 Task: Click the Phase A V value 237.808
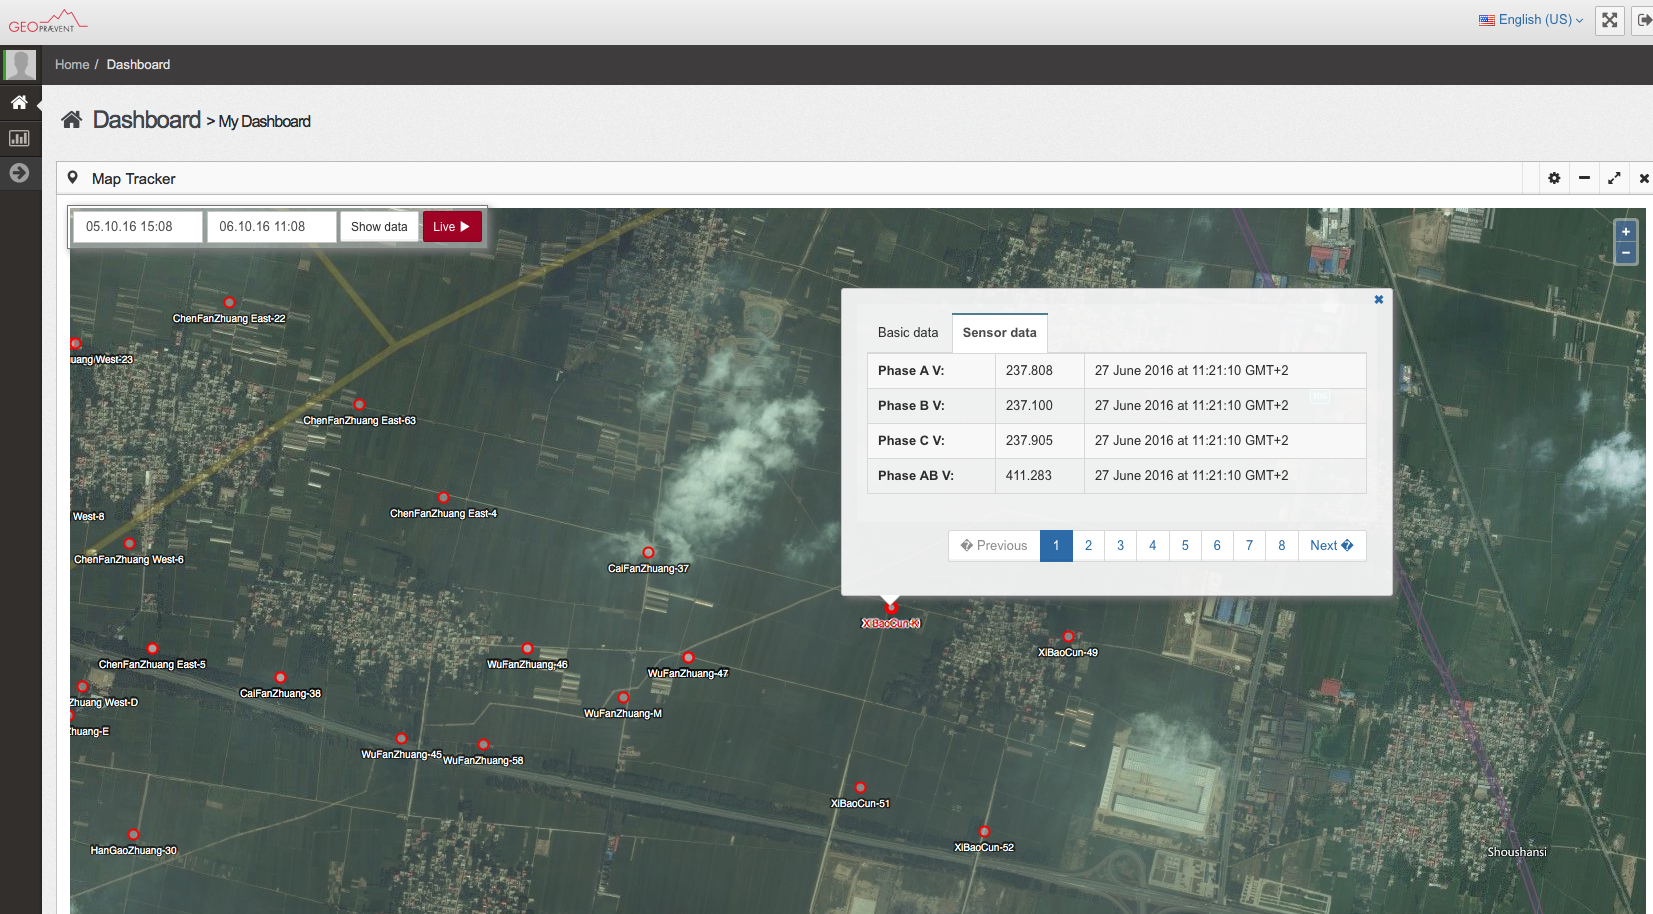(x=1029, y=370)
